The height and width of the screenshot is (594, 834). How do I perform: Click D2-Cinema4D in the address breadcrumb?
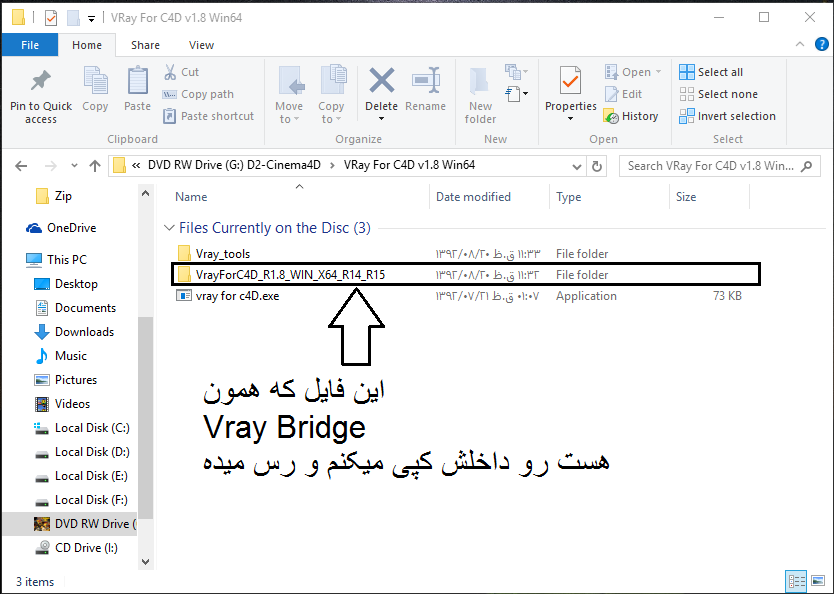pyautogui.click(x=284, y=165)
